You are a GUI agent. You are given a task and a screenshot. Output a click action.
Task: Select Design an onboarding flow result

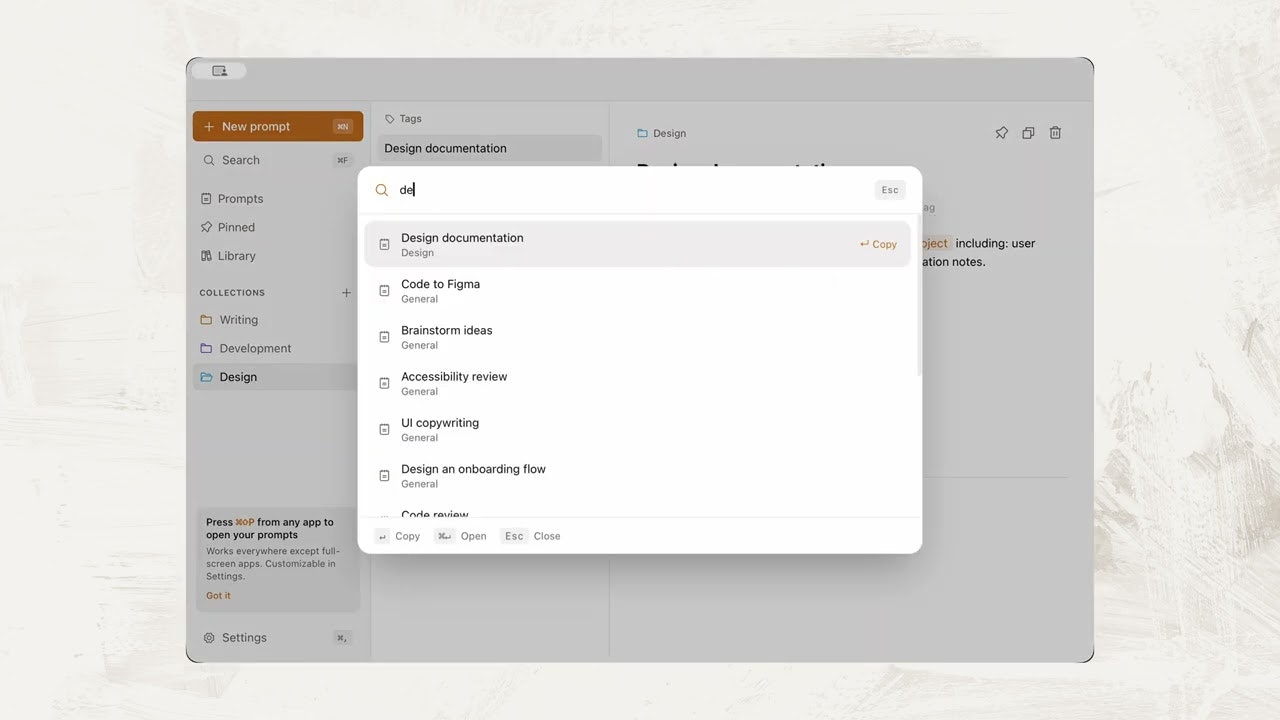click(x=637, y=475)
